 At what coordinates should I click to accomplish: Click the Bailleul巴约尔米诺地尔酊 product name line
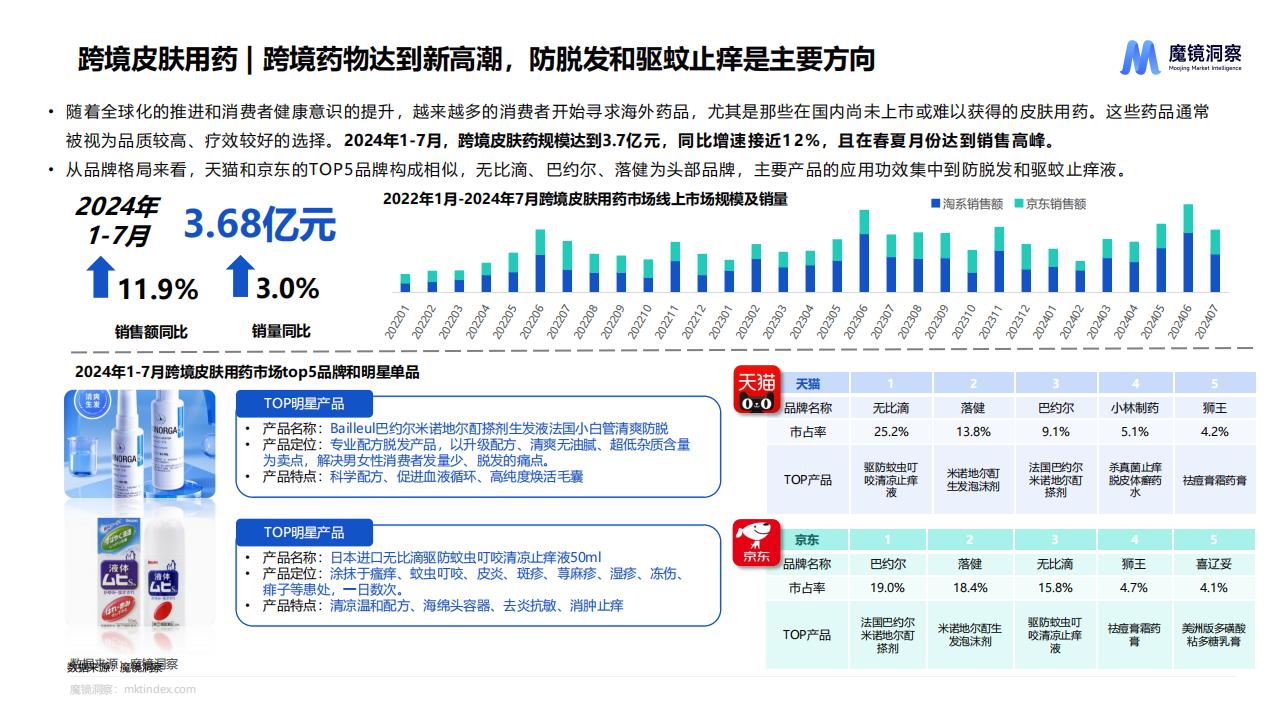(x=464, y=428)
